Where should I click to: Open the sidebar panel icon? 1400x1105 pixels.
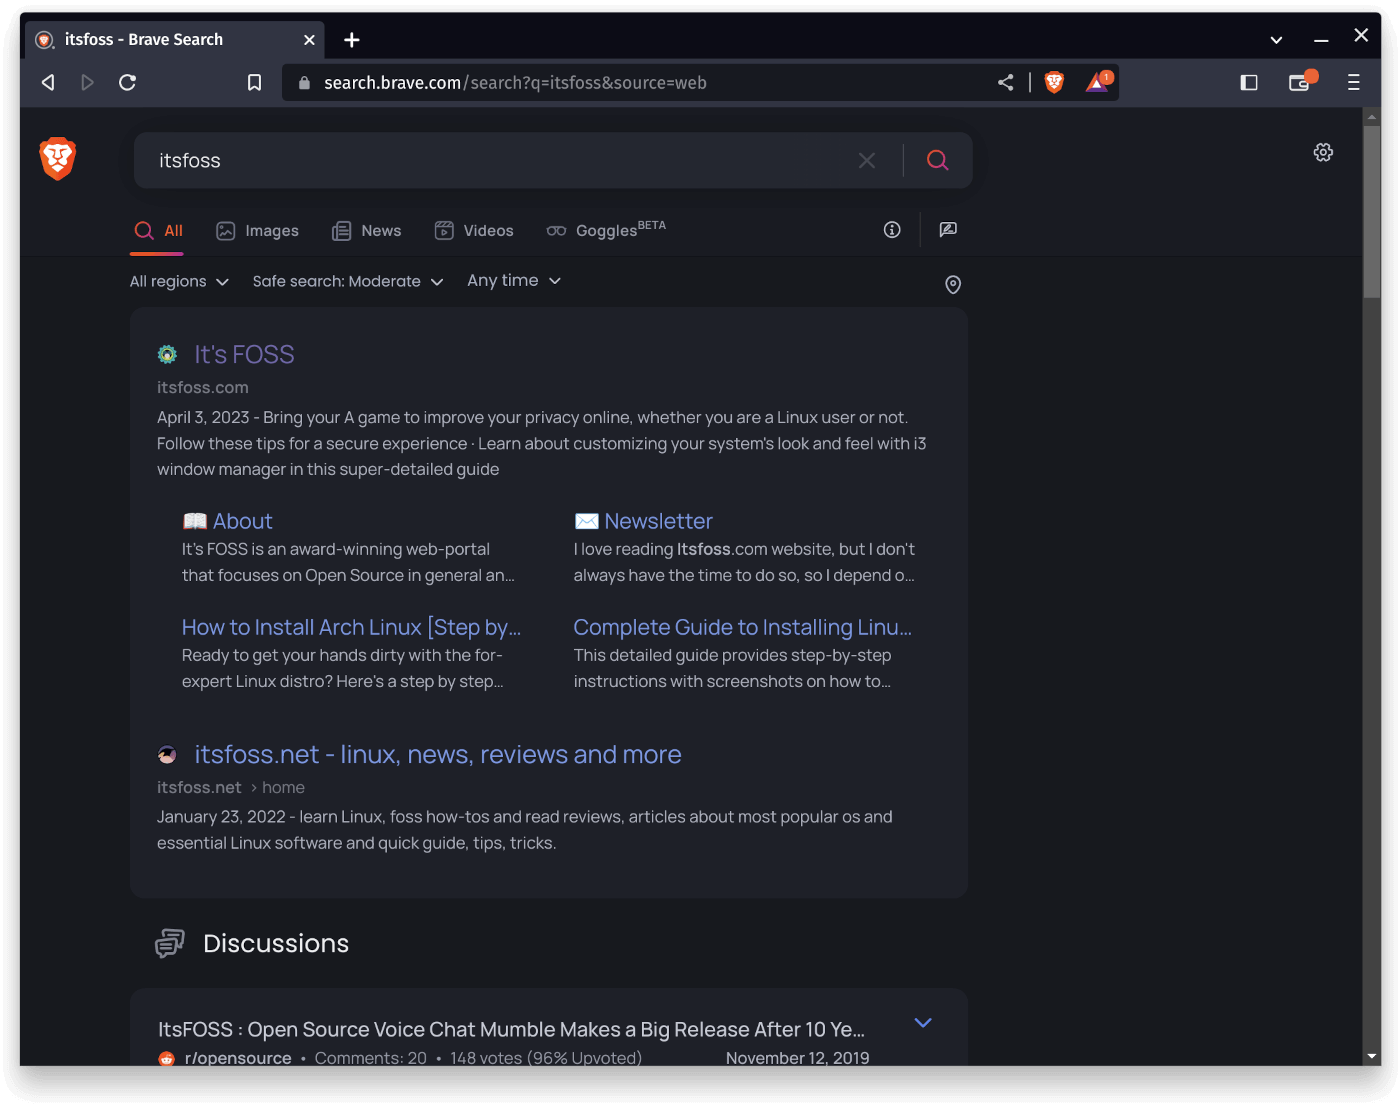tap(1248, 82)
